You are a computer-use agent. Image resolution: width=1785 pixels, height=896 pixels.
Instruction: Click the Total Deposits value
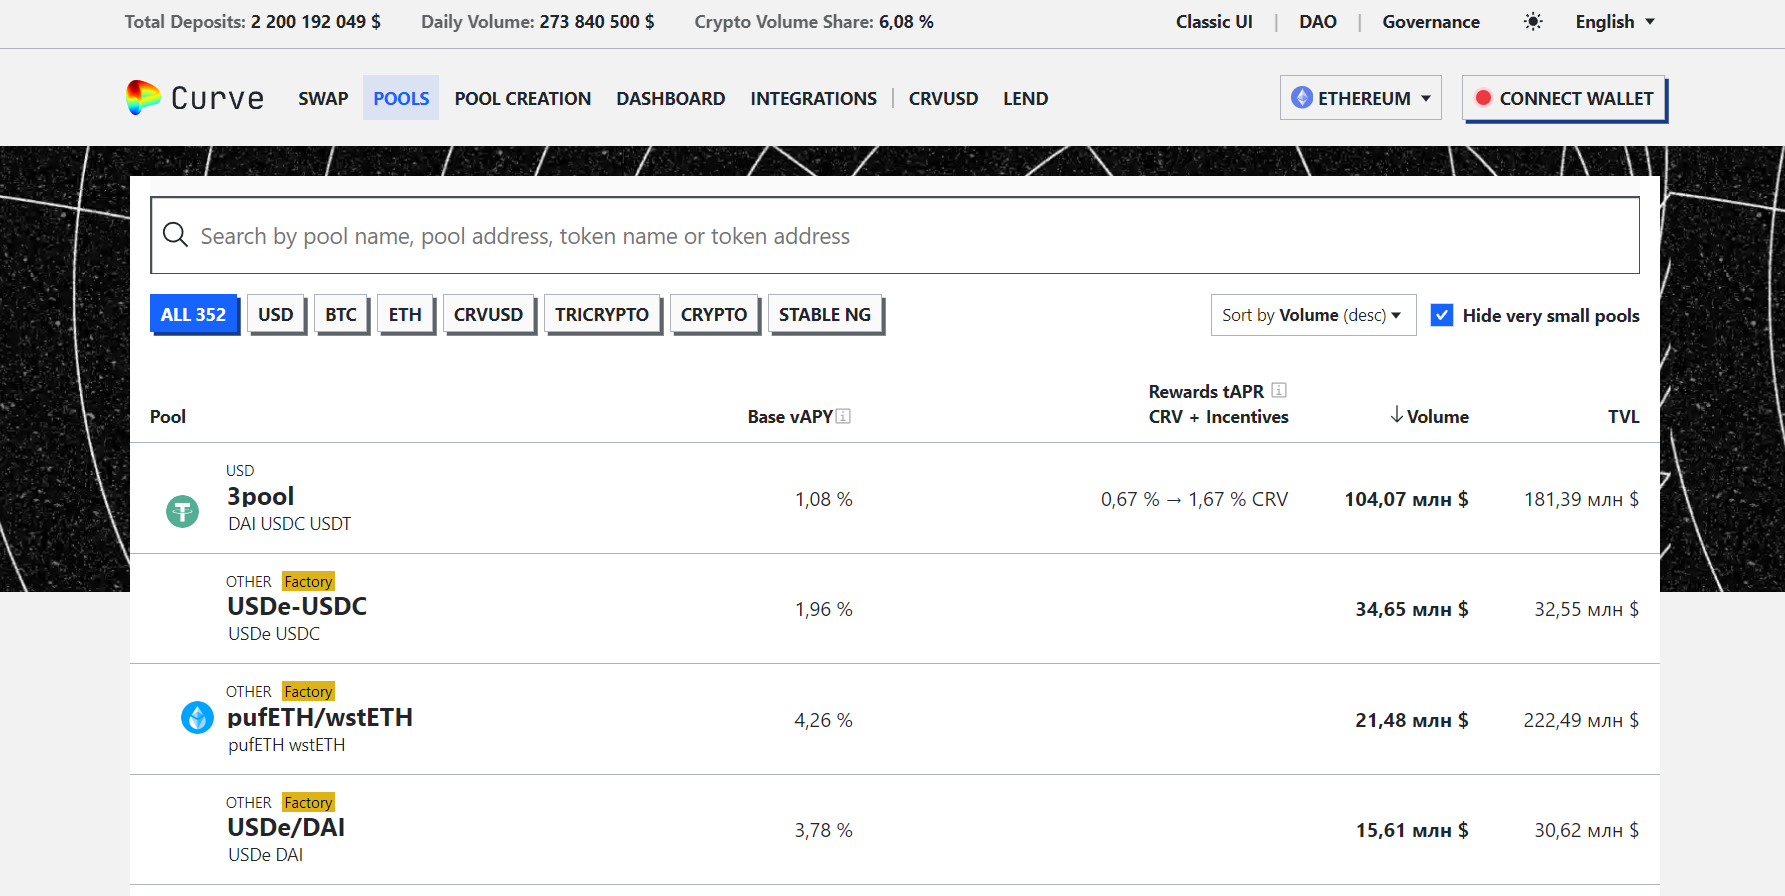click(x=316, y=22)
